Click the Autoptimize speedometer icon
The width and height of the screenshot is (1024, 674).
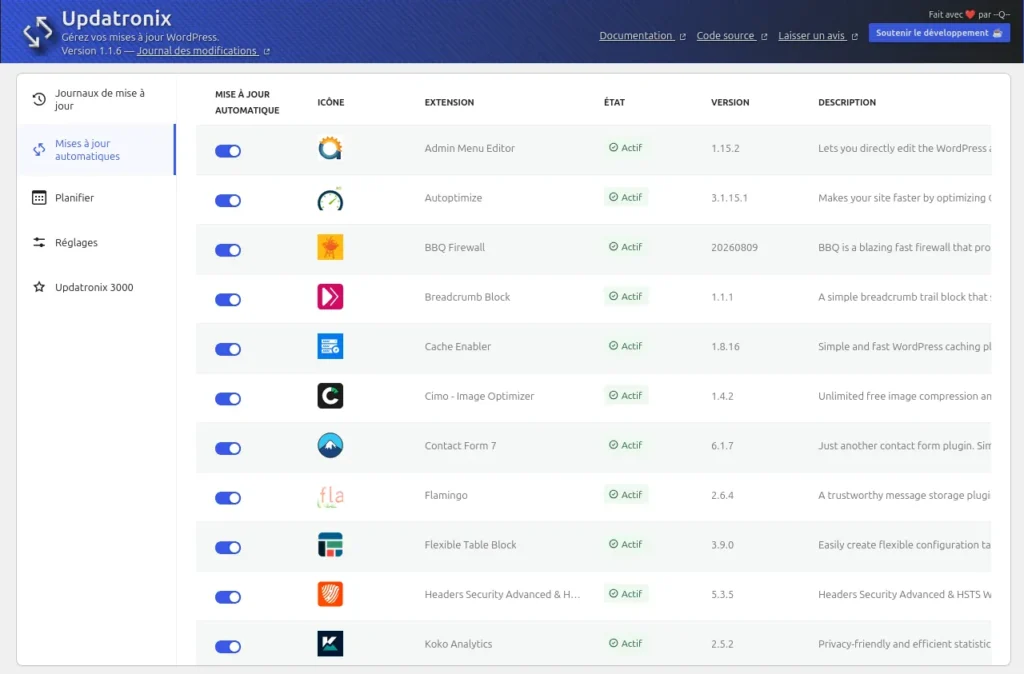coord(330,198)
